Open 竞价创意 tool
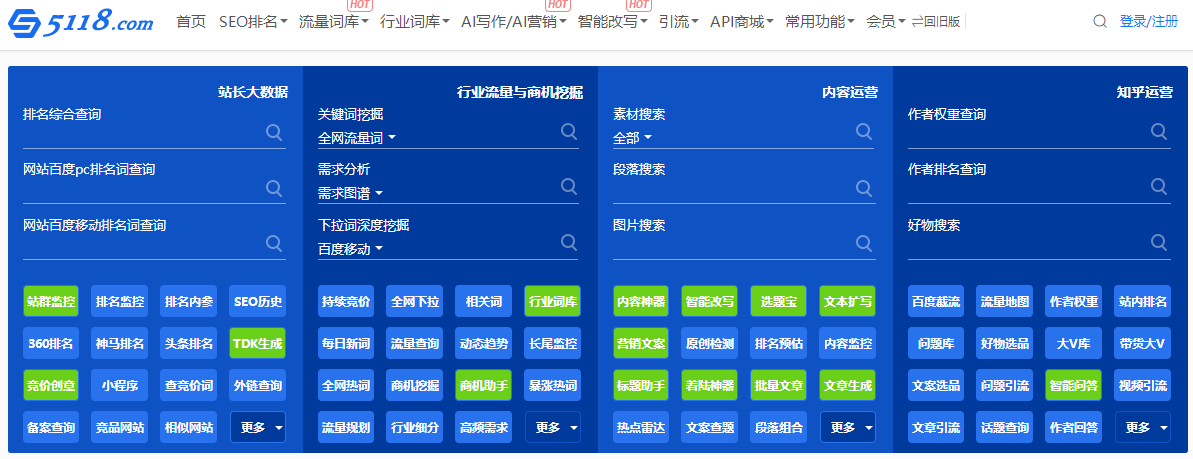1193x459 pixels. click(x=51, y=385)
